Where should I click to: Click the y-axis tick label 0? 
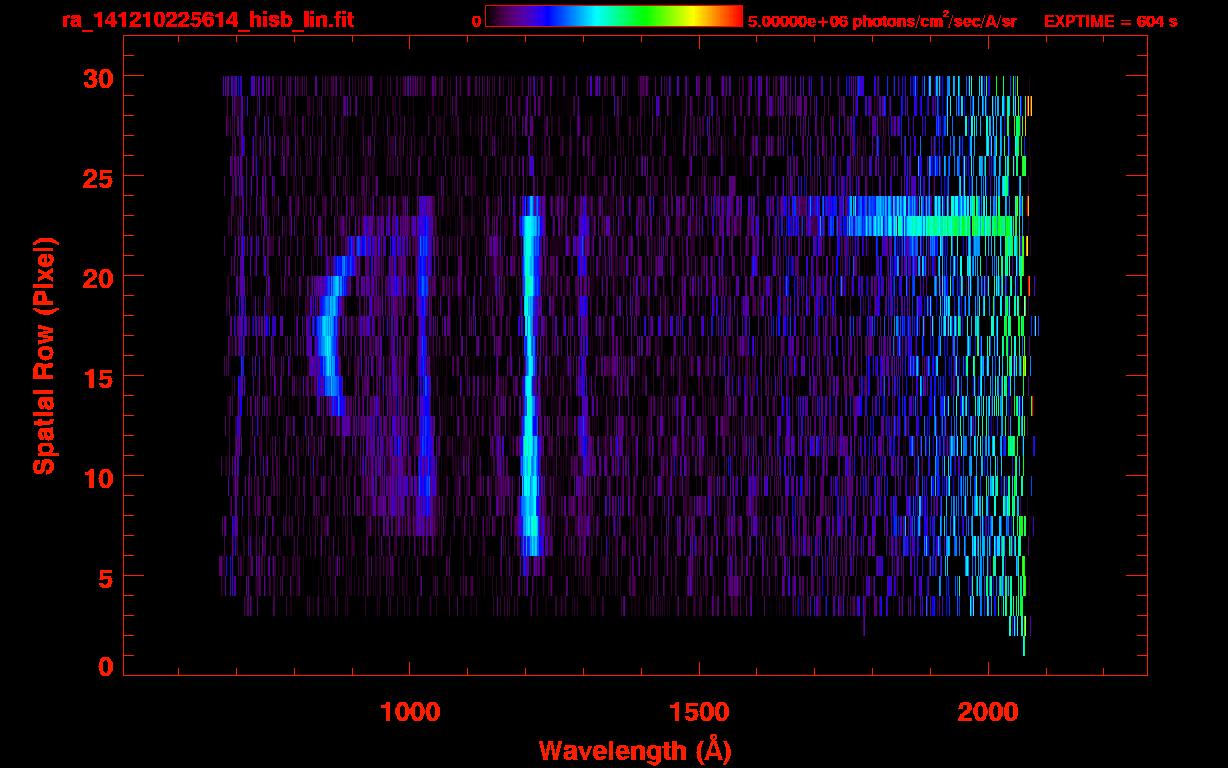[x=104, y=666]
